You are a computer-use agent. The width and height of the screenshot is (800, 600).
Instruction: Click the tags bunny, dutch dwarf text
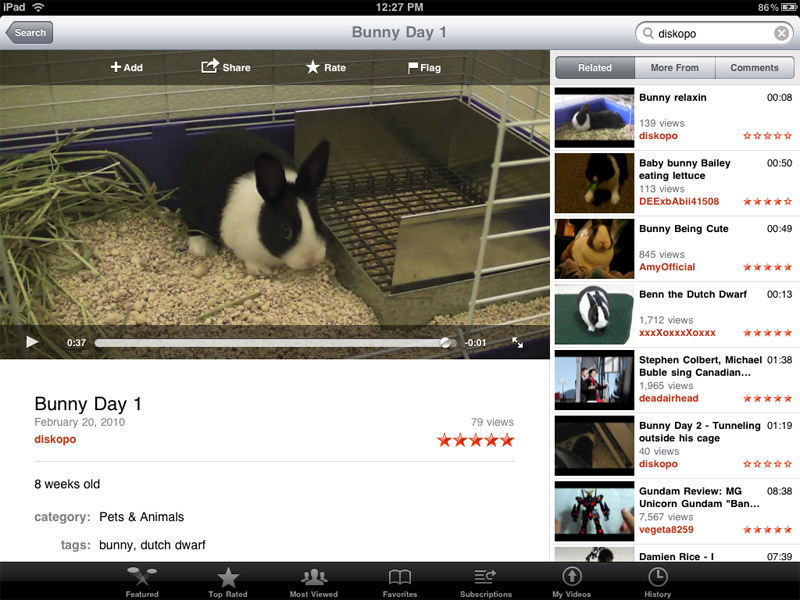(152, 545)
